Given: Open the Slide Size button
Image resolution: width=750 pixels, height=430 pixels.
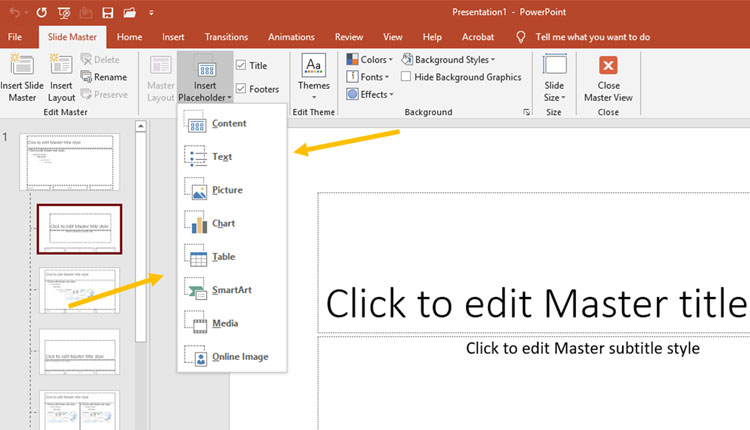Looking at the screenshot, I should [554, 77].
